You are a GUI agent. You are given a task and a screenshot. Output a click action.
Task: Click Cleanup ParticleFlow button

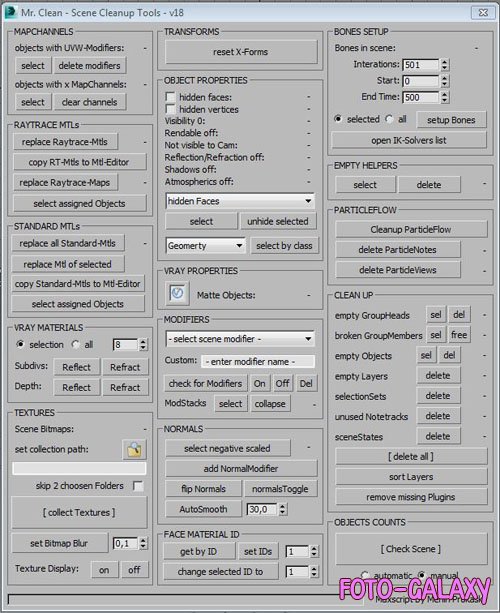point(411,229)
